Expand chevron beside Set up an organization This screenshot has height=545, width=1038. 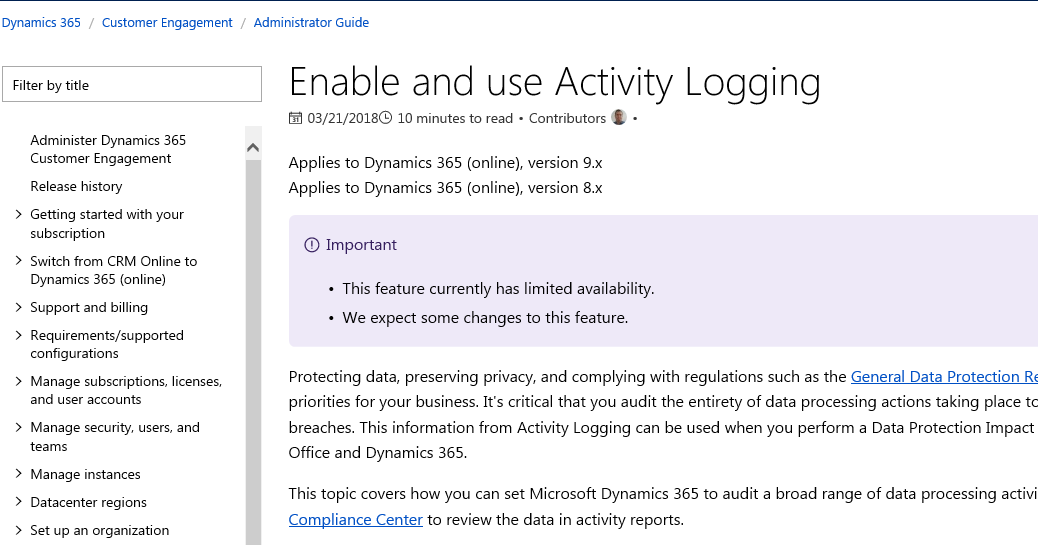pos(19,529)
